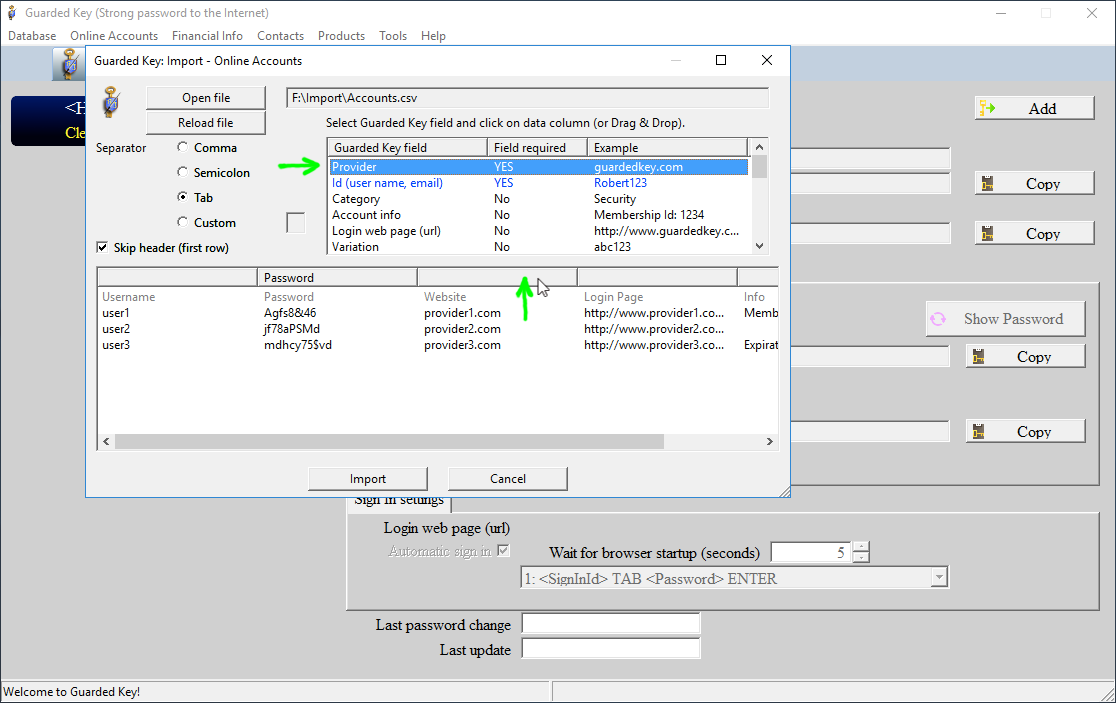Maximize the Import dialog window
The width and height of the screenshot is (1116, 703).
(721, 60)
